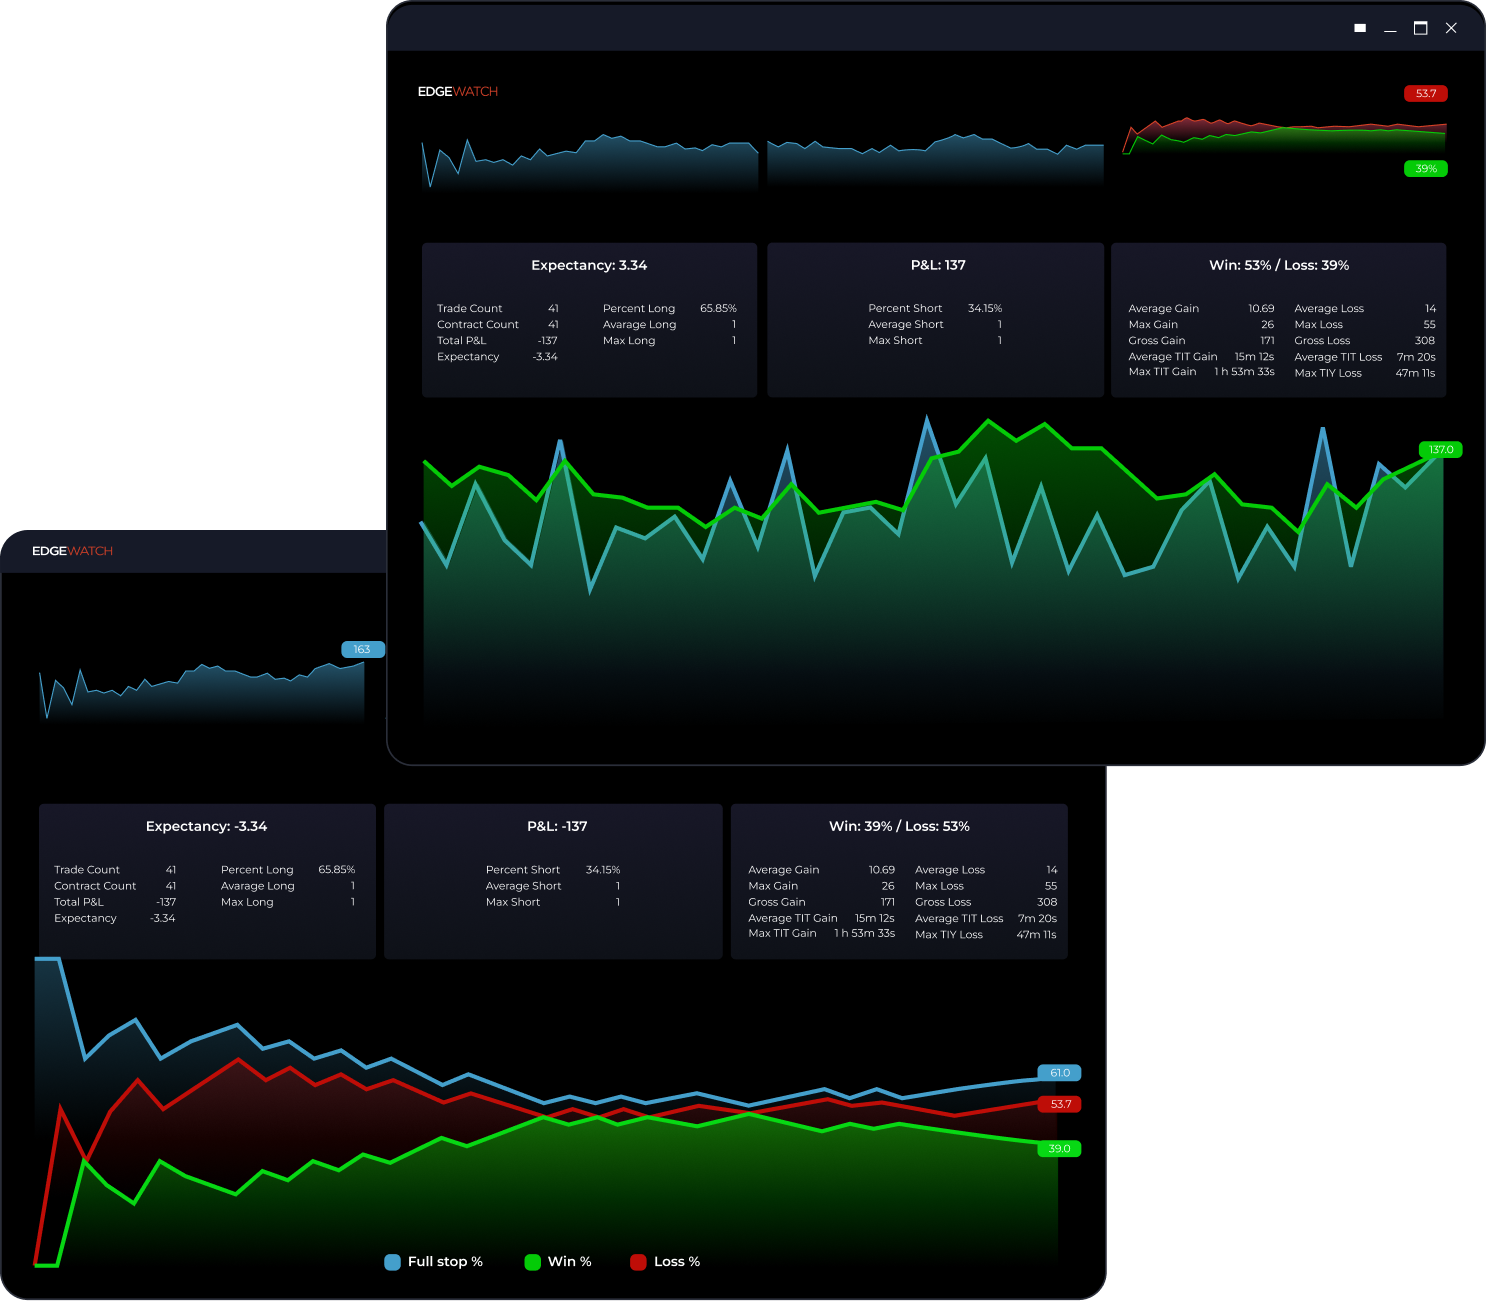1486x1301 pixels.
Task: Select 'Average TIT Gain' in the front window
Action: coord(1173,357)
